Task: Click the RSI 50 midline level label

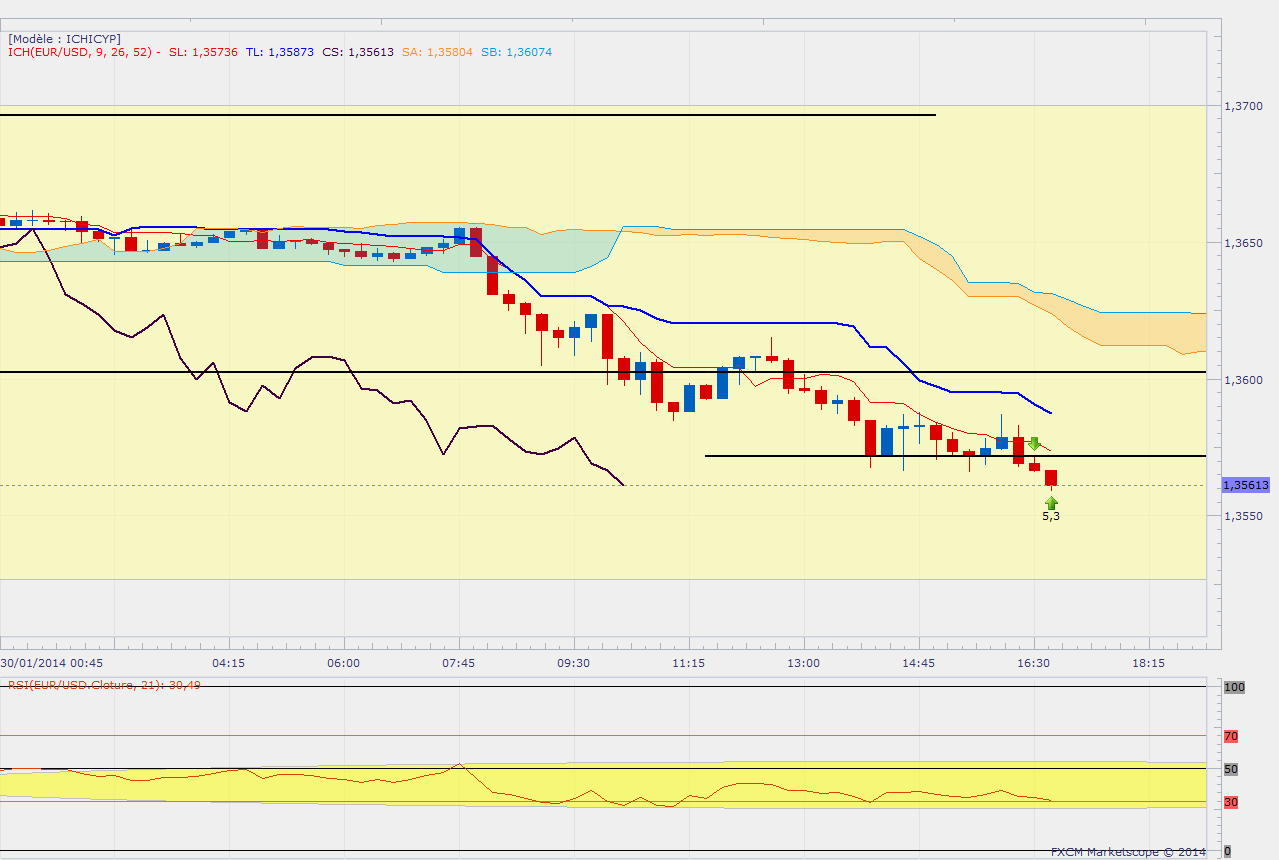Action: click(1231, 769)
